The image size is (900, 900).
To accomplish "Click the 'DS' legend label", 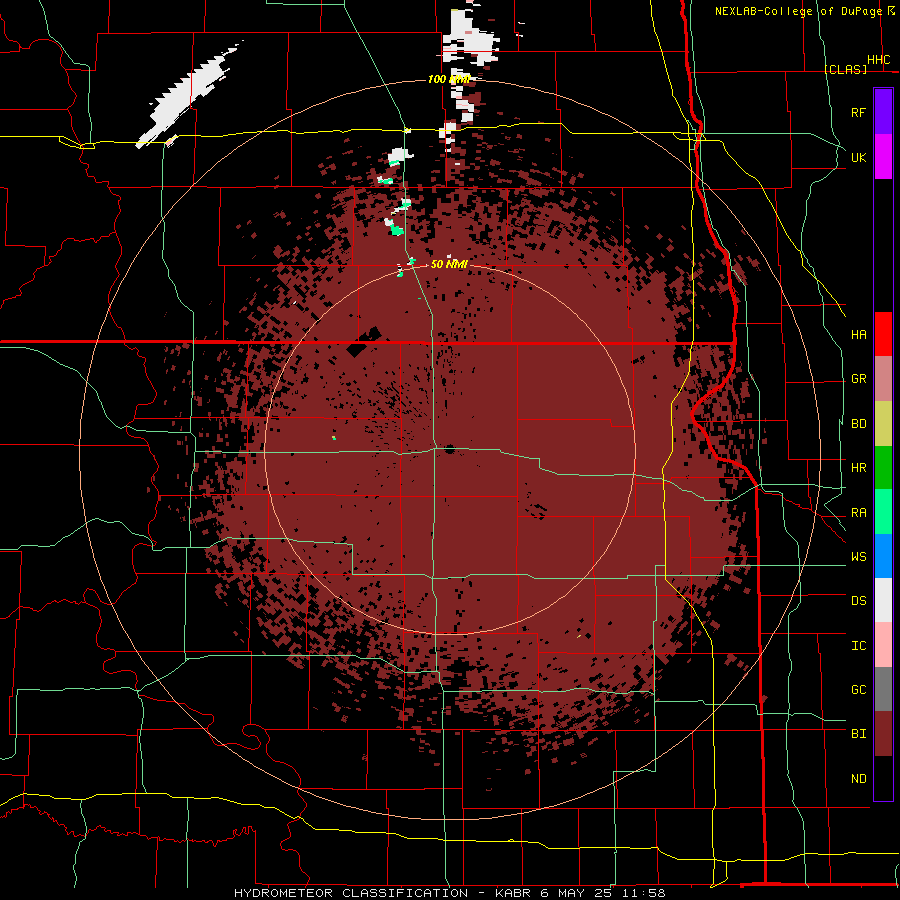I will pyautogui.click(x=858, y=601).
